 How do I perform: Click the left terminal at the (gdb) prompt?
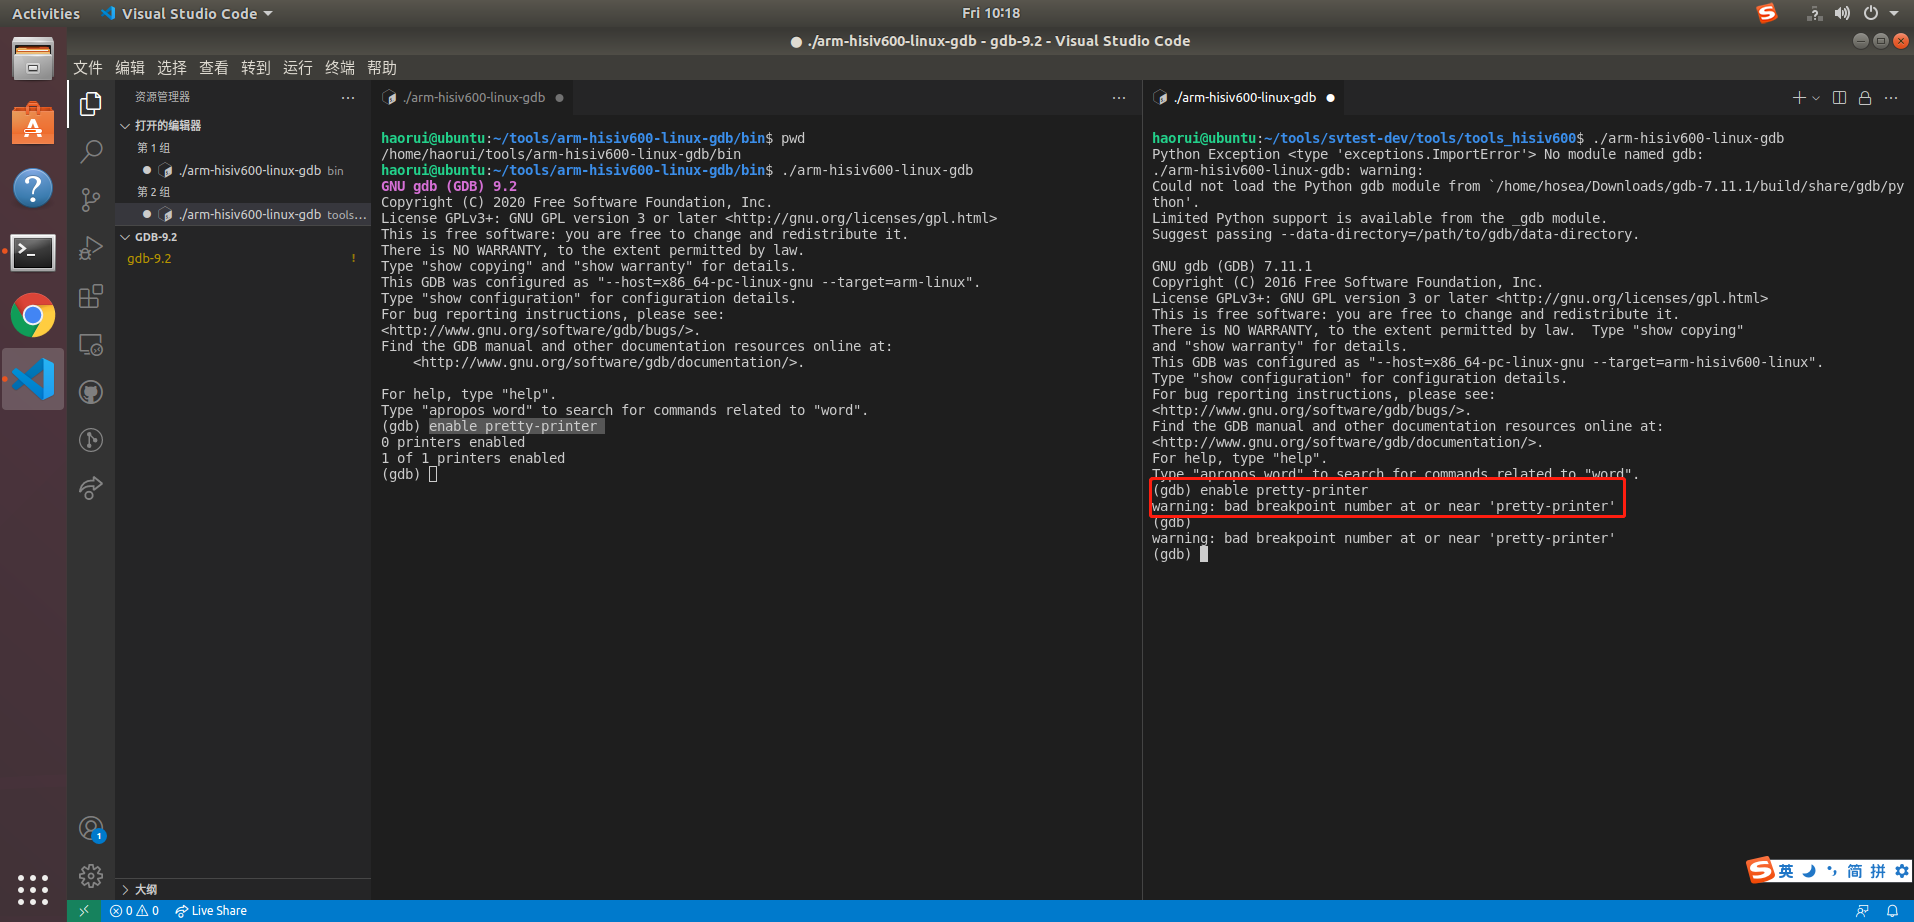[409, 474]
